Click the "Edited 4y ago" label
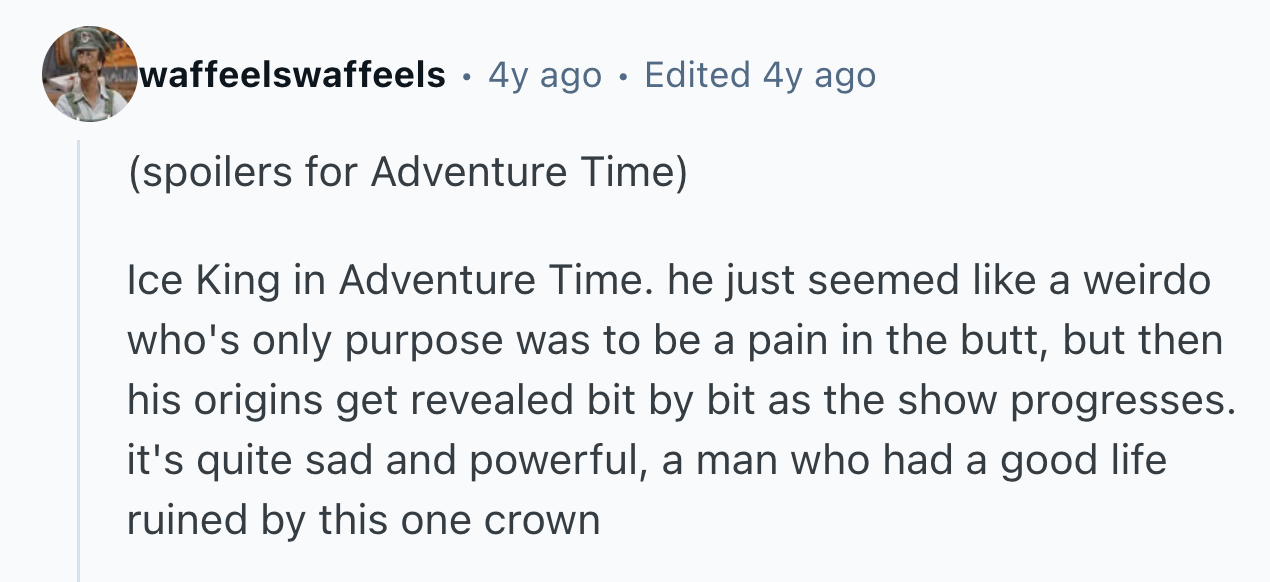1270x582 pixels. click(760, 75)
